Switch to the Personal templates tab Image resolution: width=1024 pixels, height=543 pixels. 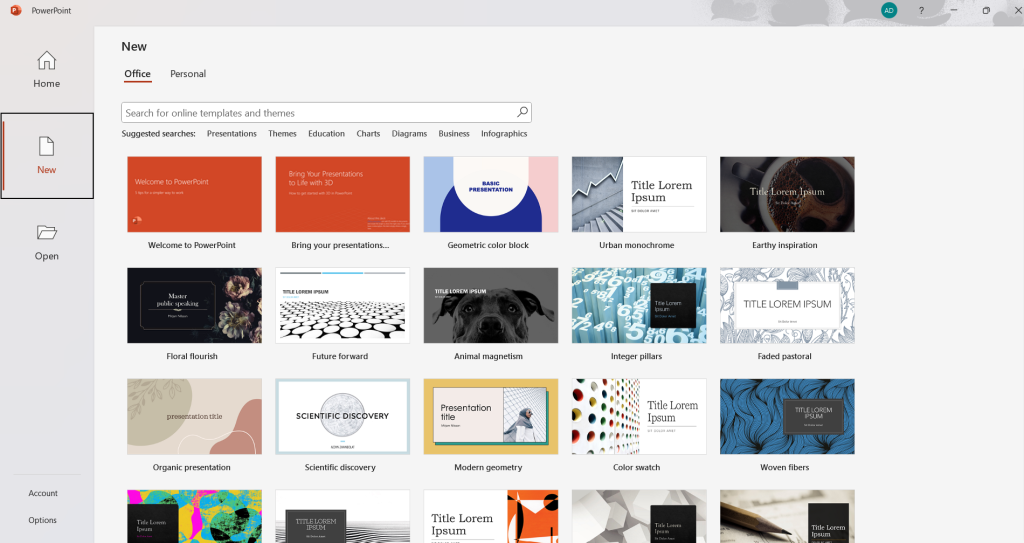coord(188,74)
